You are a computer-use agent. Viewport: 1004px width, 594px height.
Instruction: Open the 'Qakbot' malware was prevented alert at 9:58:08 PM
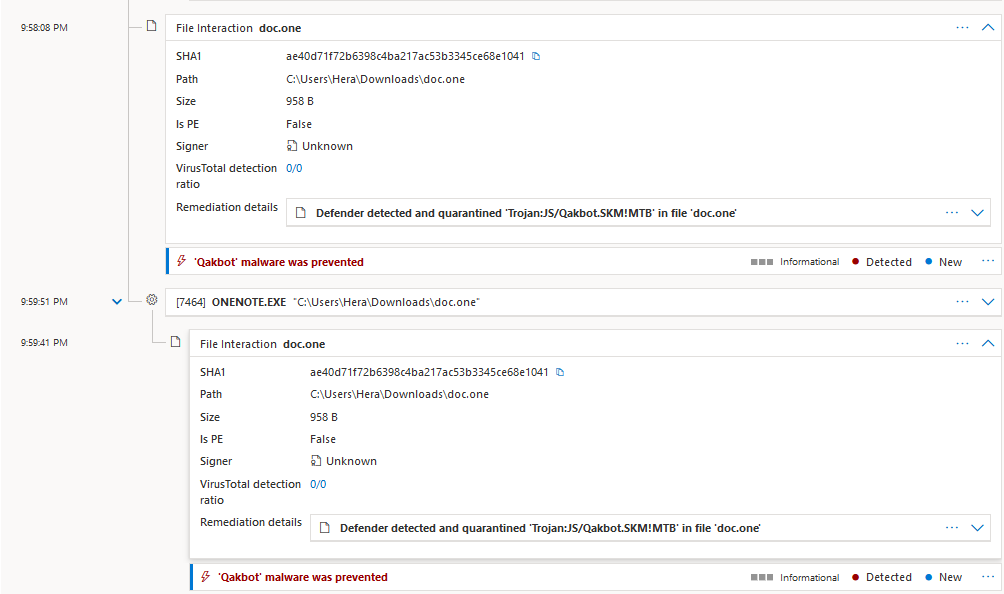click(279, 262)
